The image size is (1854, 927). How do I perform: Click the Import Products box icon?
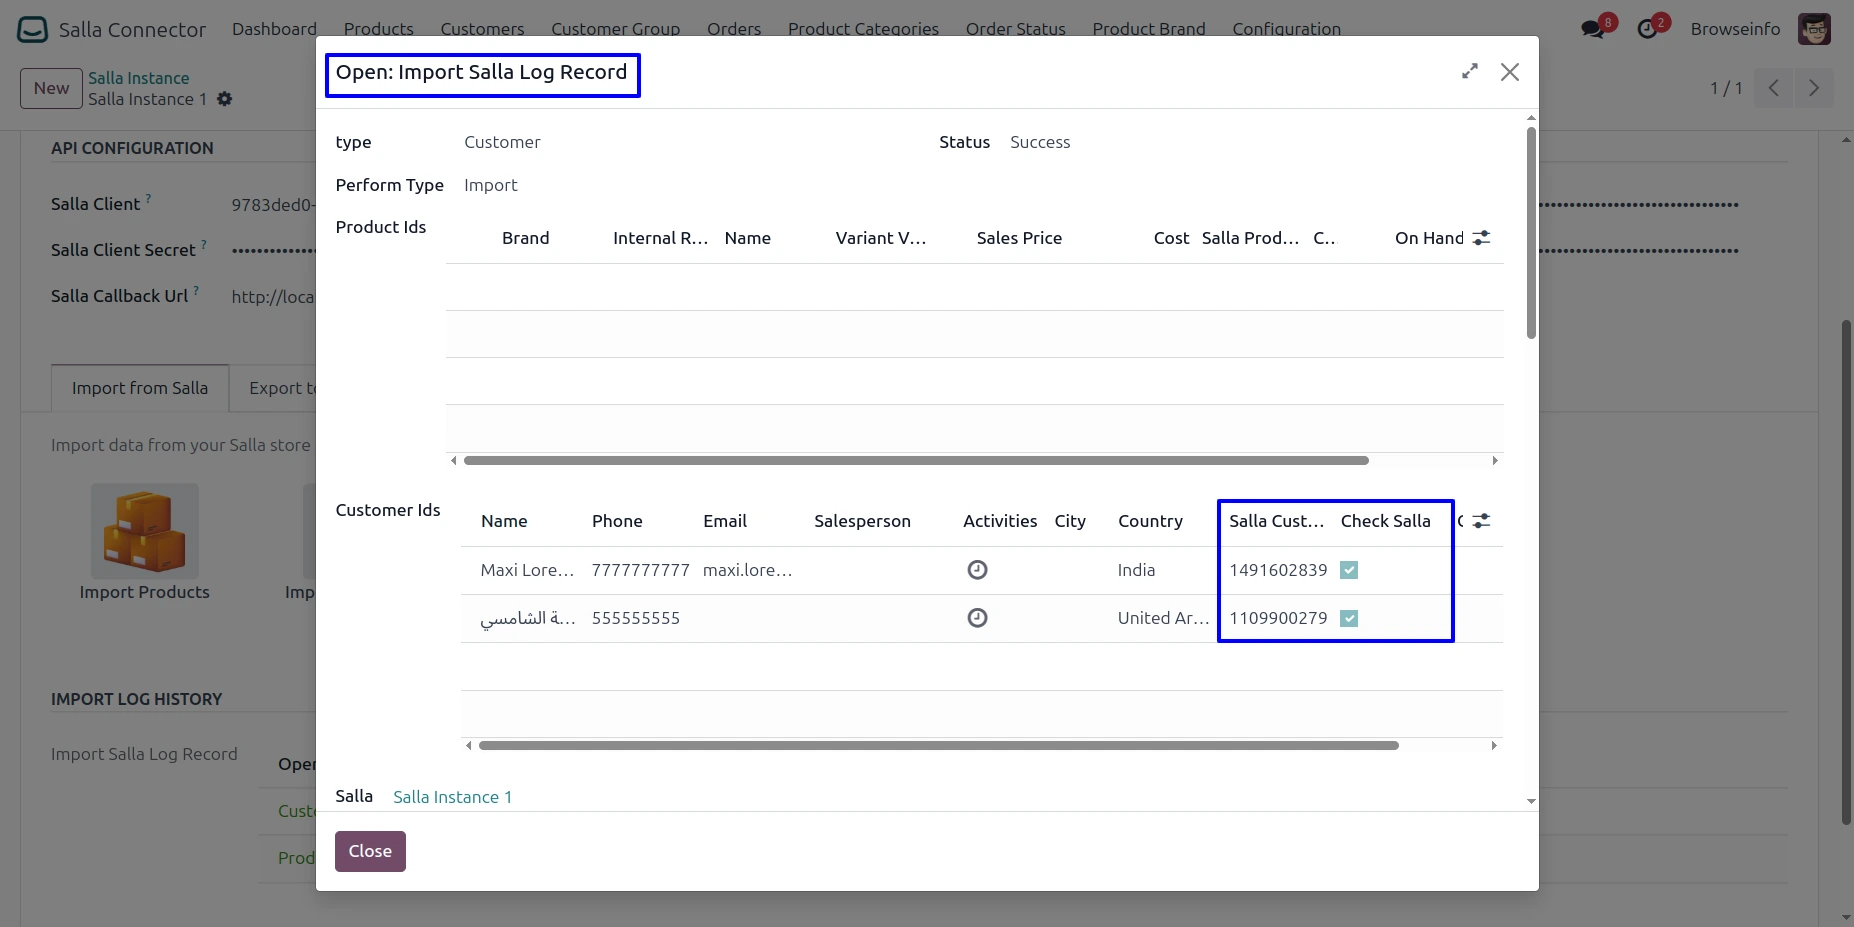144,532
